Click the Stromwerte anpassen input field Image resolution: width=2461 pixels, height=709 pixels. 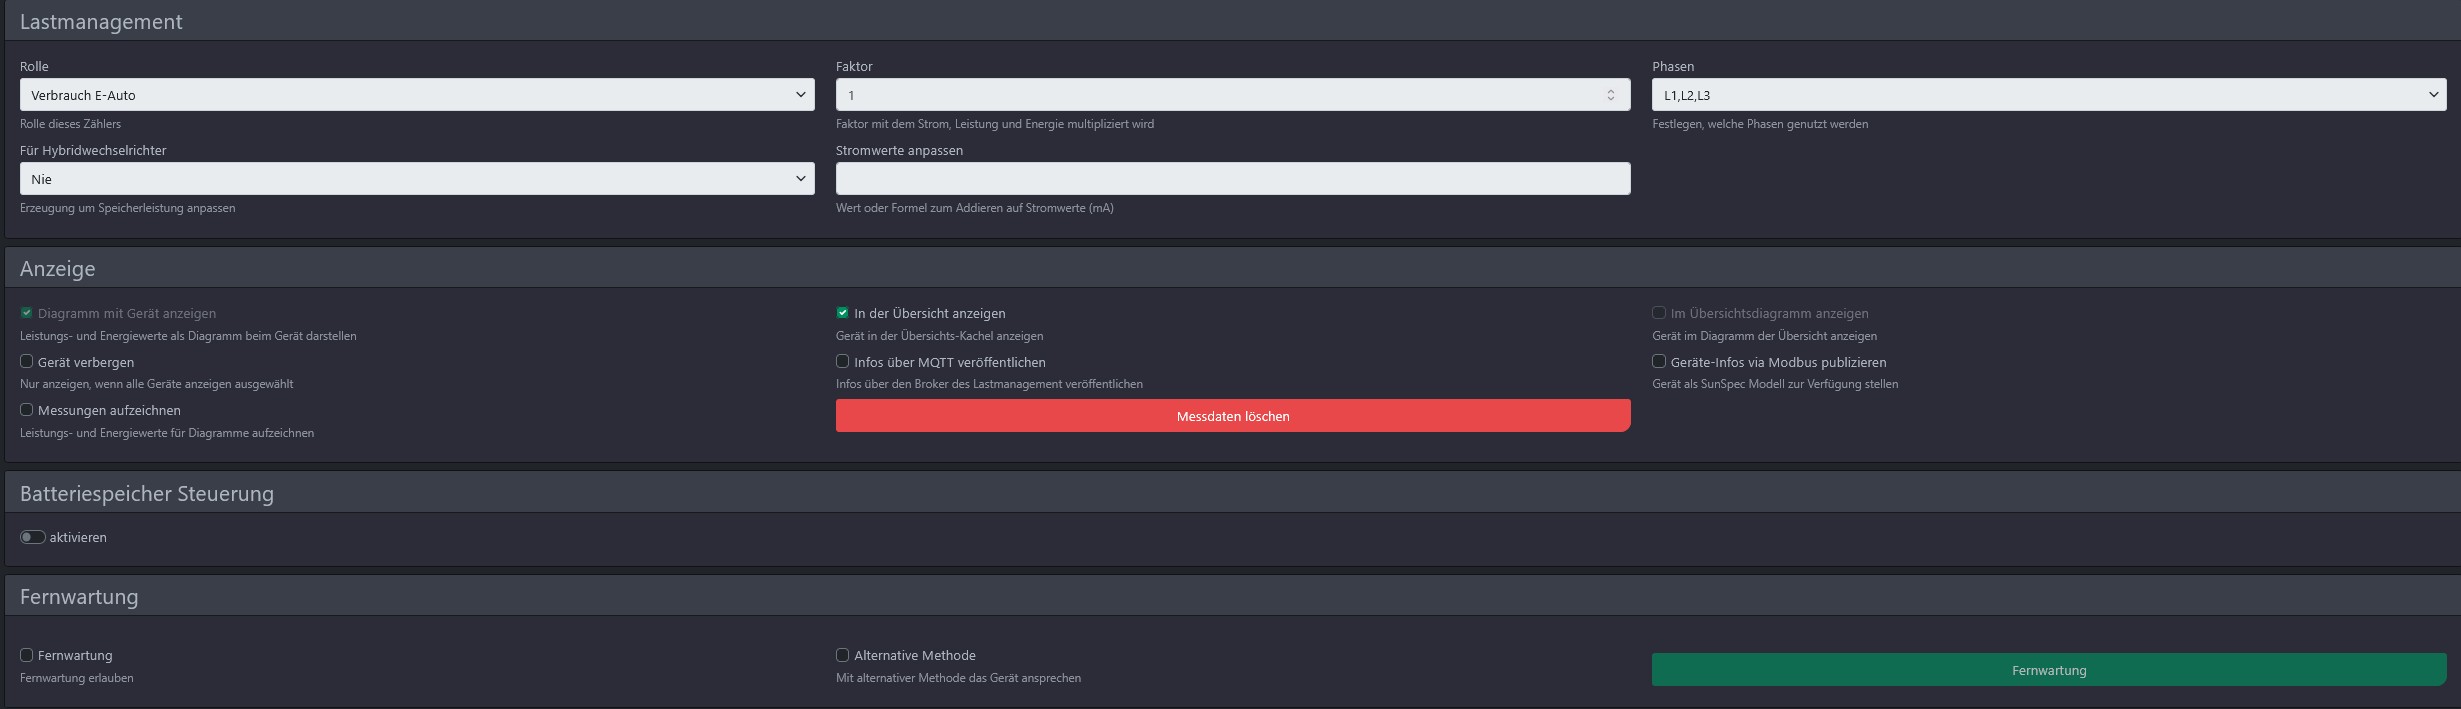pos(1232,179)
